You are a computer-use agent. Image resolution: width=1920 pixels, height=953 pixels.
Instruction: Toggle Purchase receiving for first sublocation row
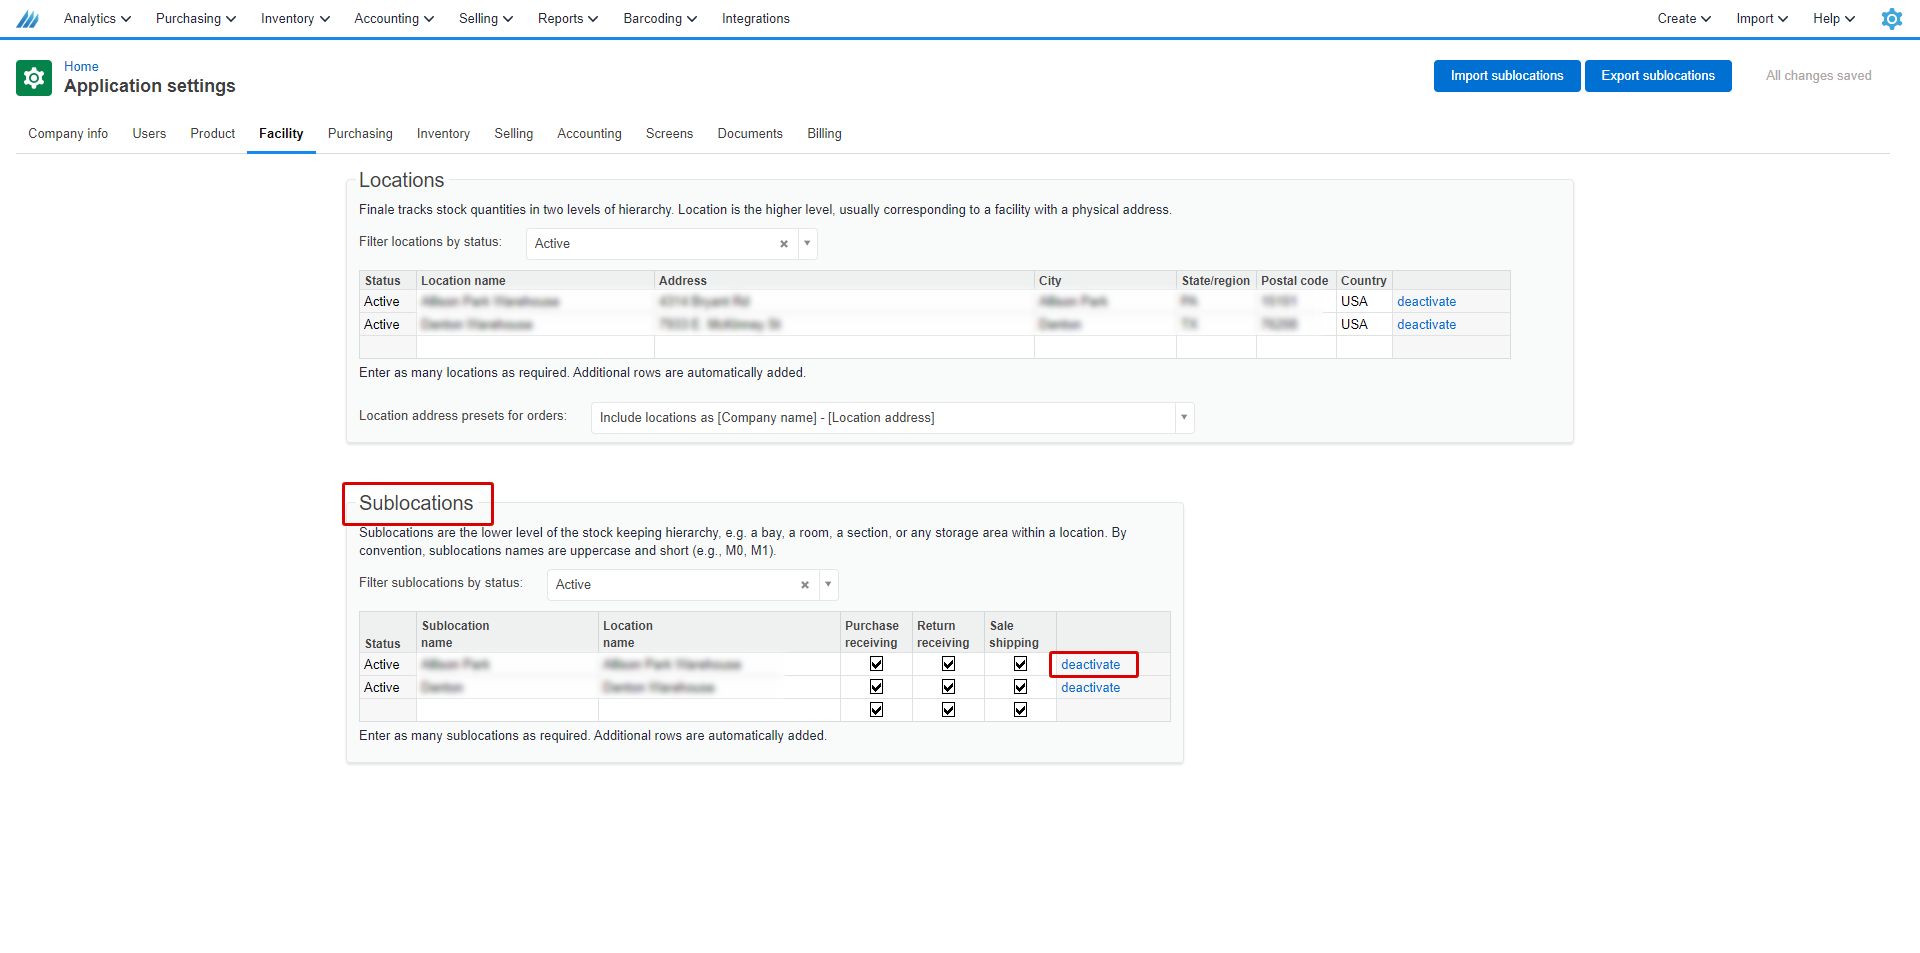point(877,664)
